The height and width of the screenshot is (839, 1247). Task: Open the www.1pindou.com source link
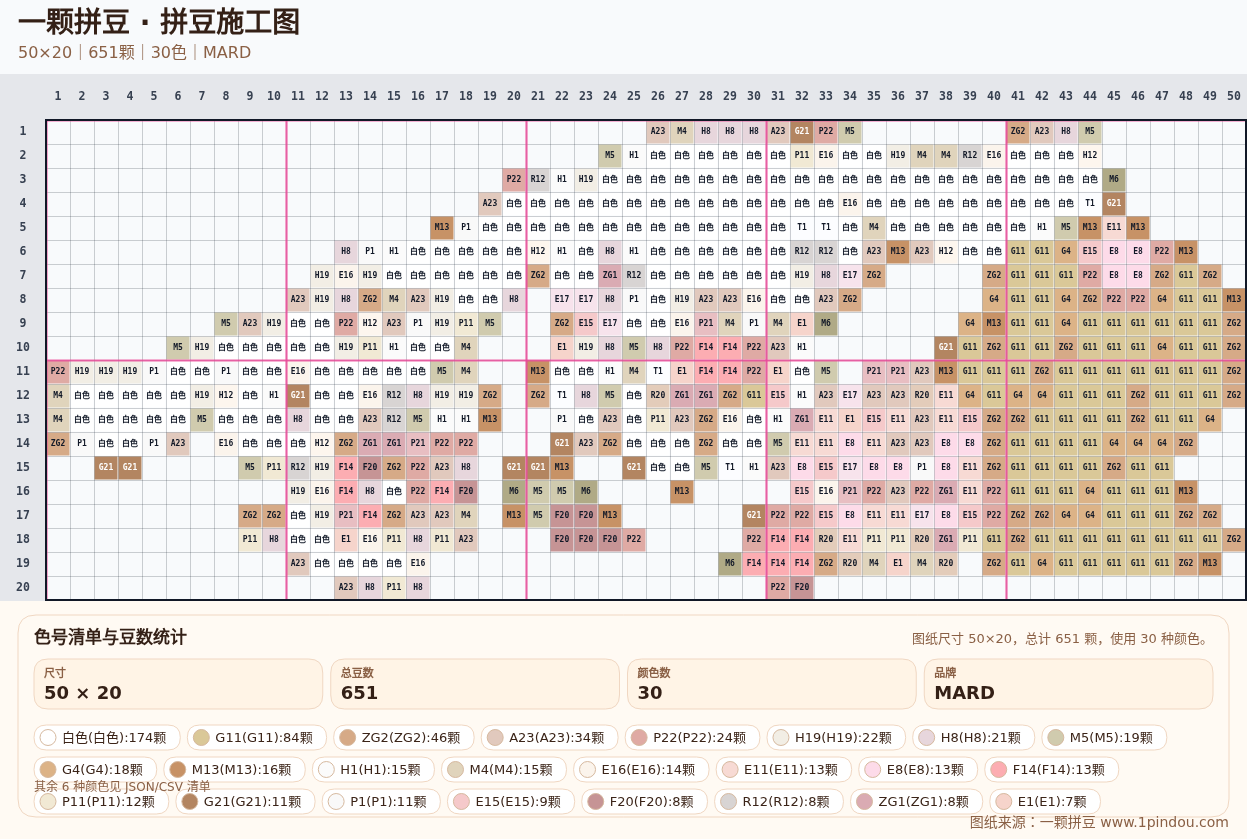tap(1164, 822)
